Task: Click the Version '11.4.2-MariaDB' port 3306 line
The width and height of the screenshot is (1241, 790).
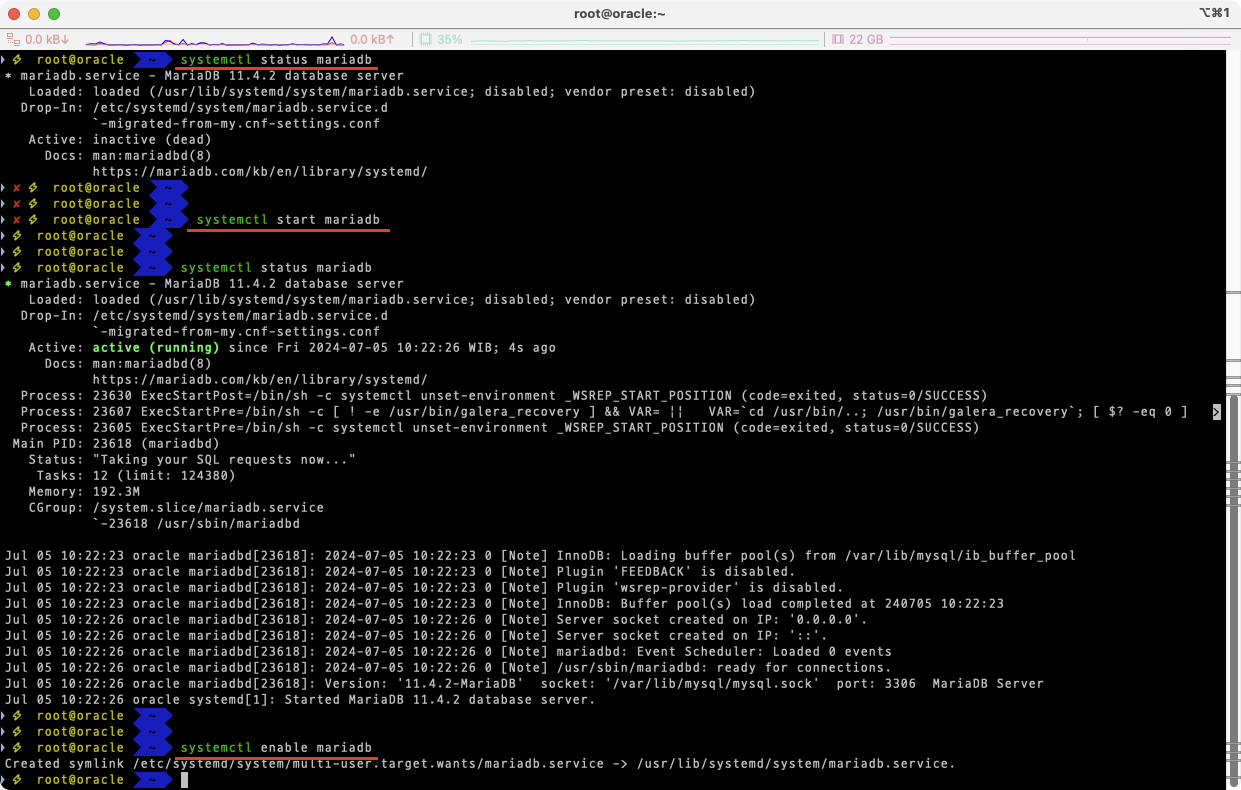Action: point(524,684)
